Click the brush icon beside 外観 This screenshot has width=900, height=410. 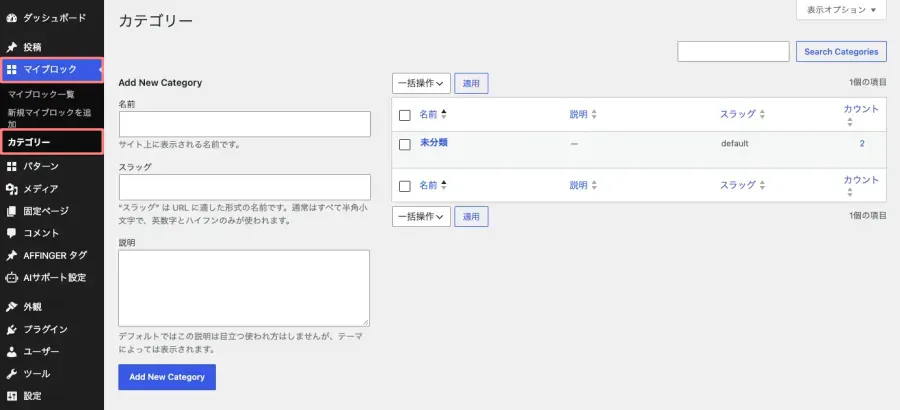(x=11, y=307)
